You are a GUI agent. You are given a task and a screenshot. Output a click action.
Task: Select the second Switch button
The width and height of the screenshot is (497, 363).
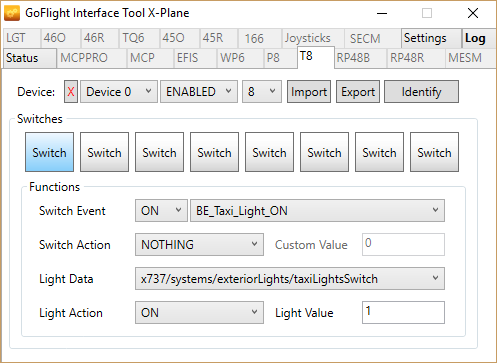[x=104, y=152]
